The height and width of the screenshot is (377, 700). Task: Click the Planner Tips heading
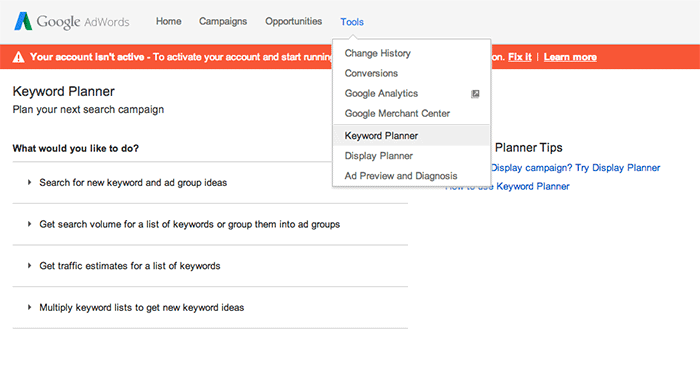tap(529, 148)
